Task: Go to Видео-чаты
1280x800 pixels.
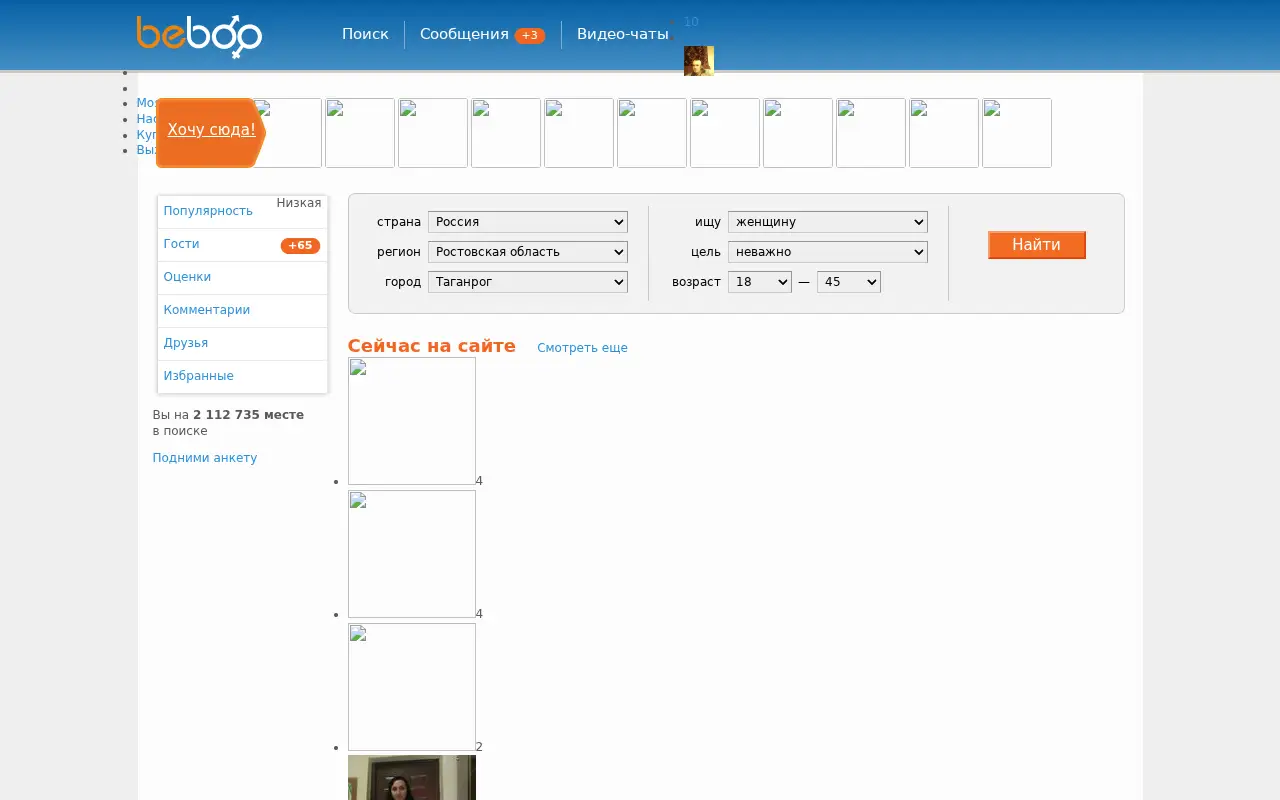Action: 622,34
